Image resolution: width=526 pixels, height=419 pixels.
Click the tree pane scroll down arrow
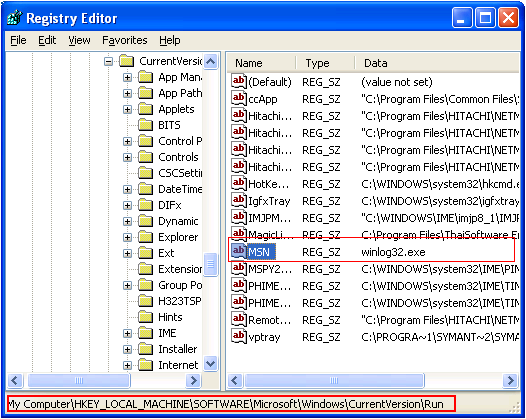211,364
